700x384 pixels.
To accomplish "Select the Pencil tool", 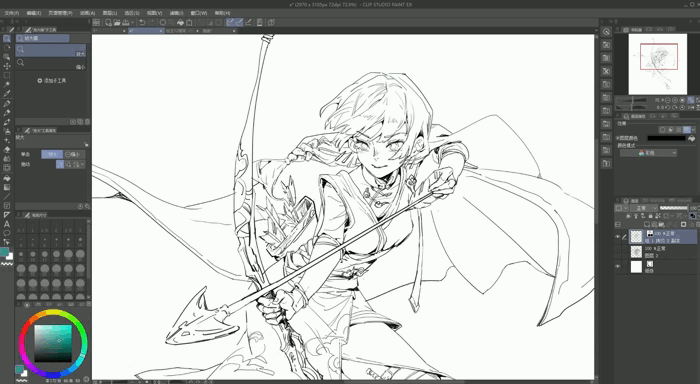I will click(x=7, y=113).
